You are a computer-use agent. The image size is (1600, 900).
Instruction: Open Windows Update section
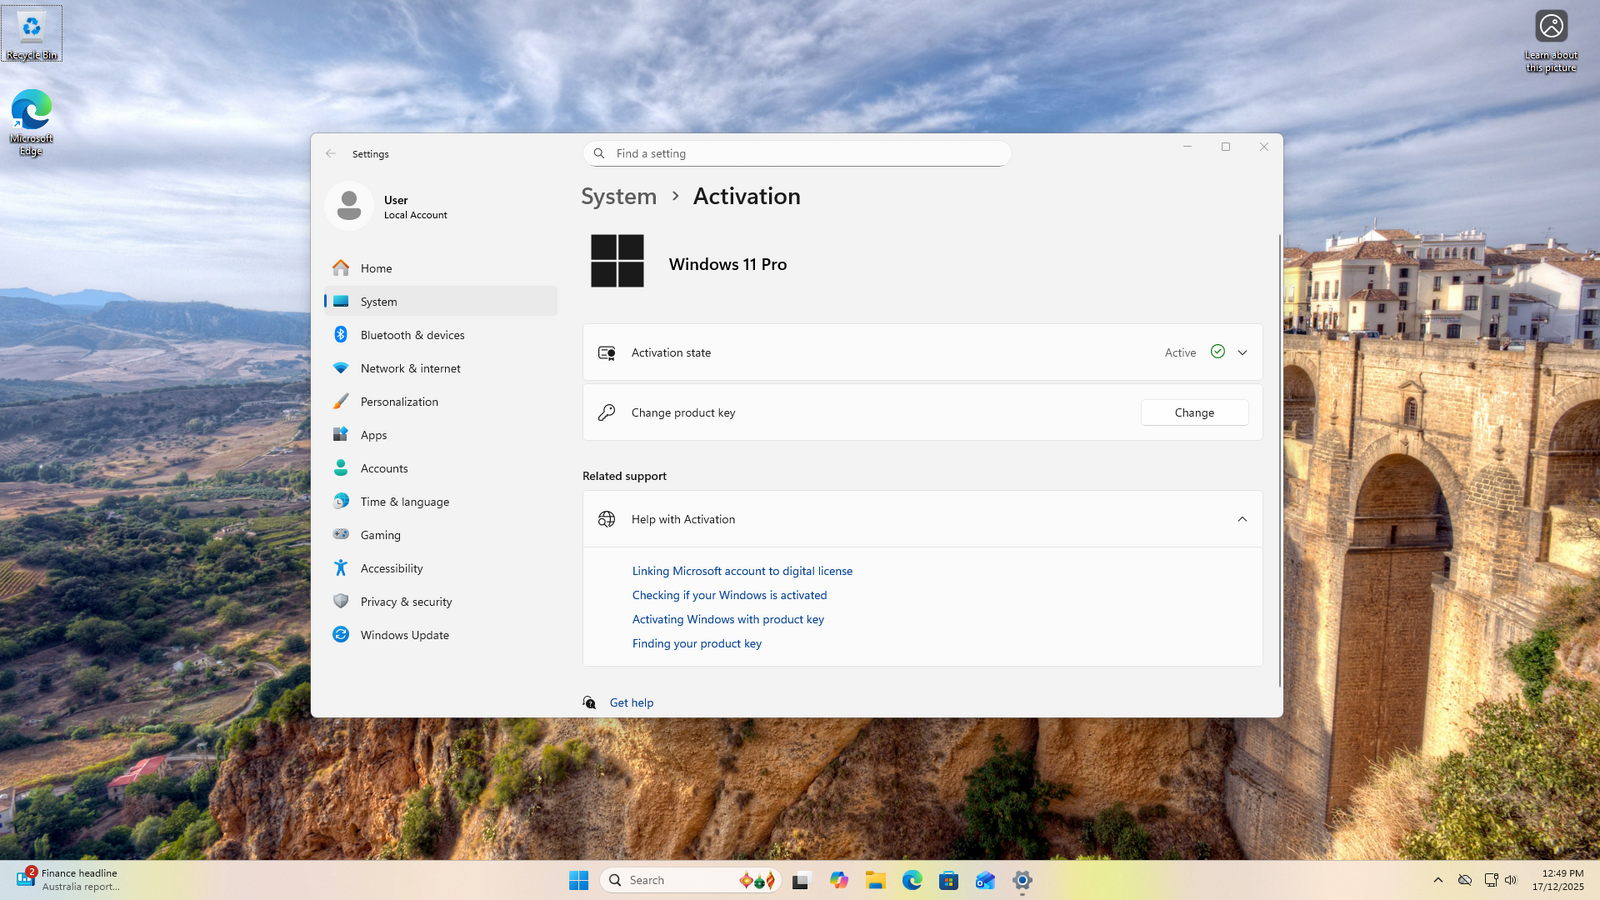[x=404, y=635]
